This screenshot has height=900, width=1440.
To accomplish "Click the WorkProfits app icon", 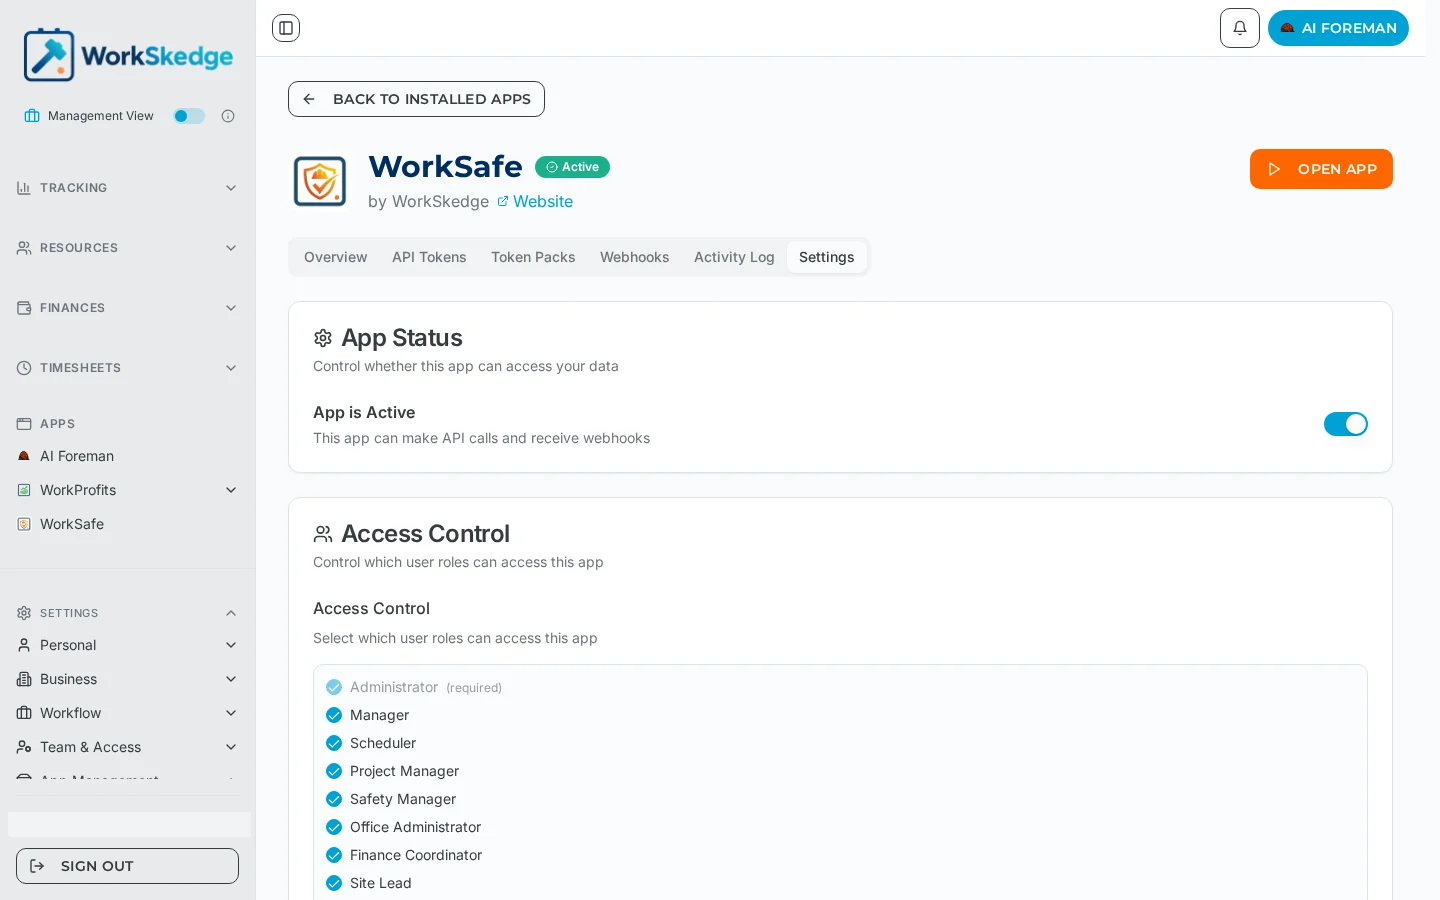I will pos(24,490).
